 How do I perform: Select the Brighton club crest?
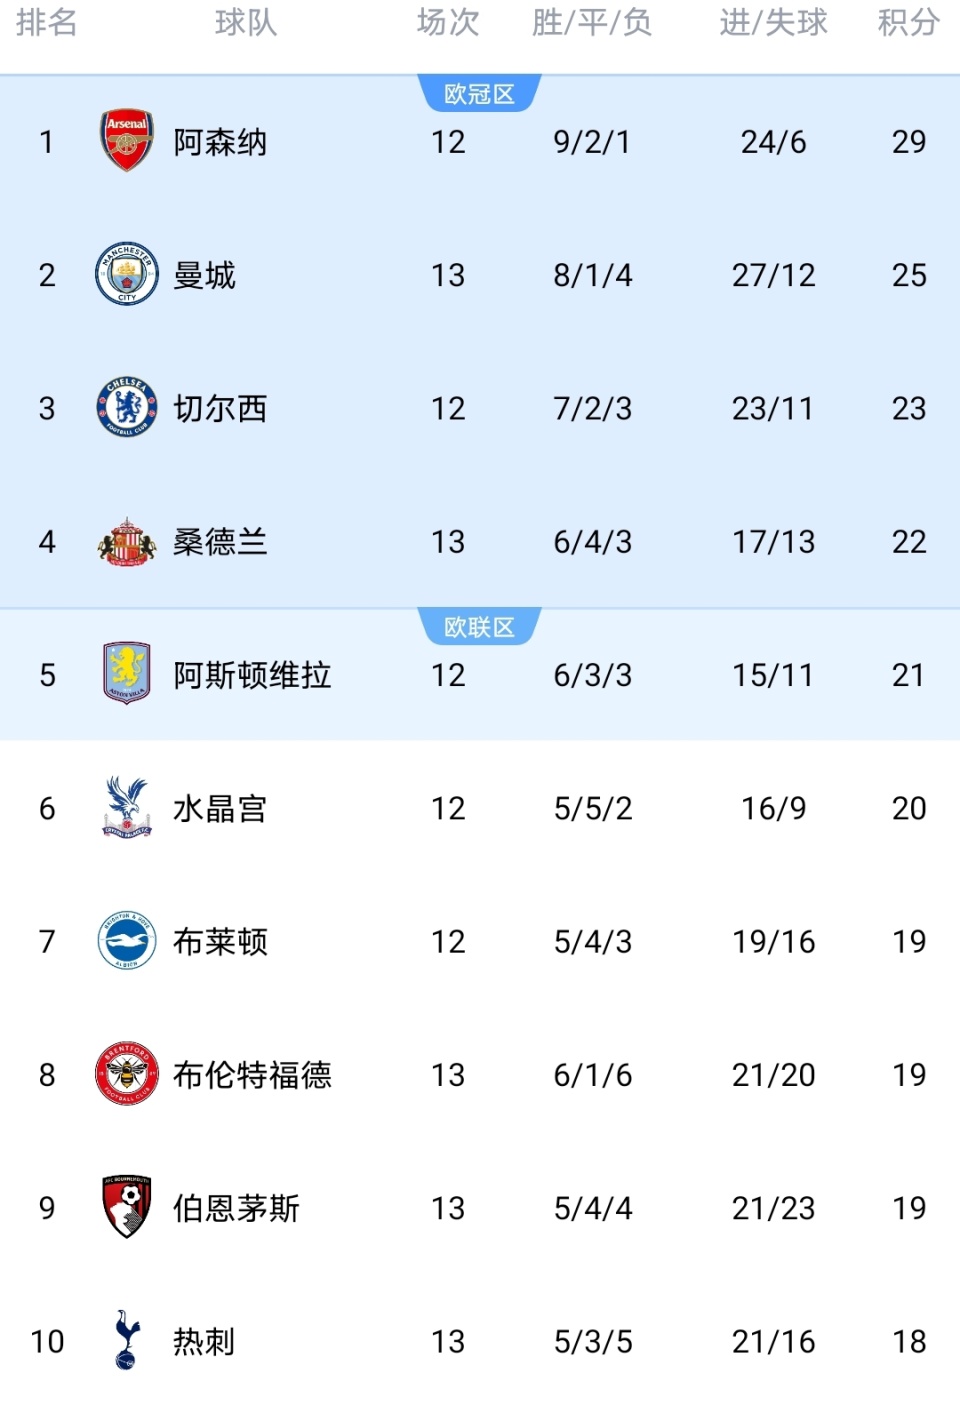pyautogui.click(x=127, y=941)
